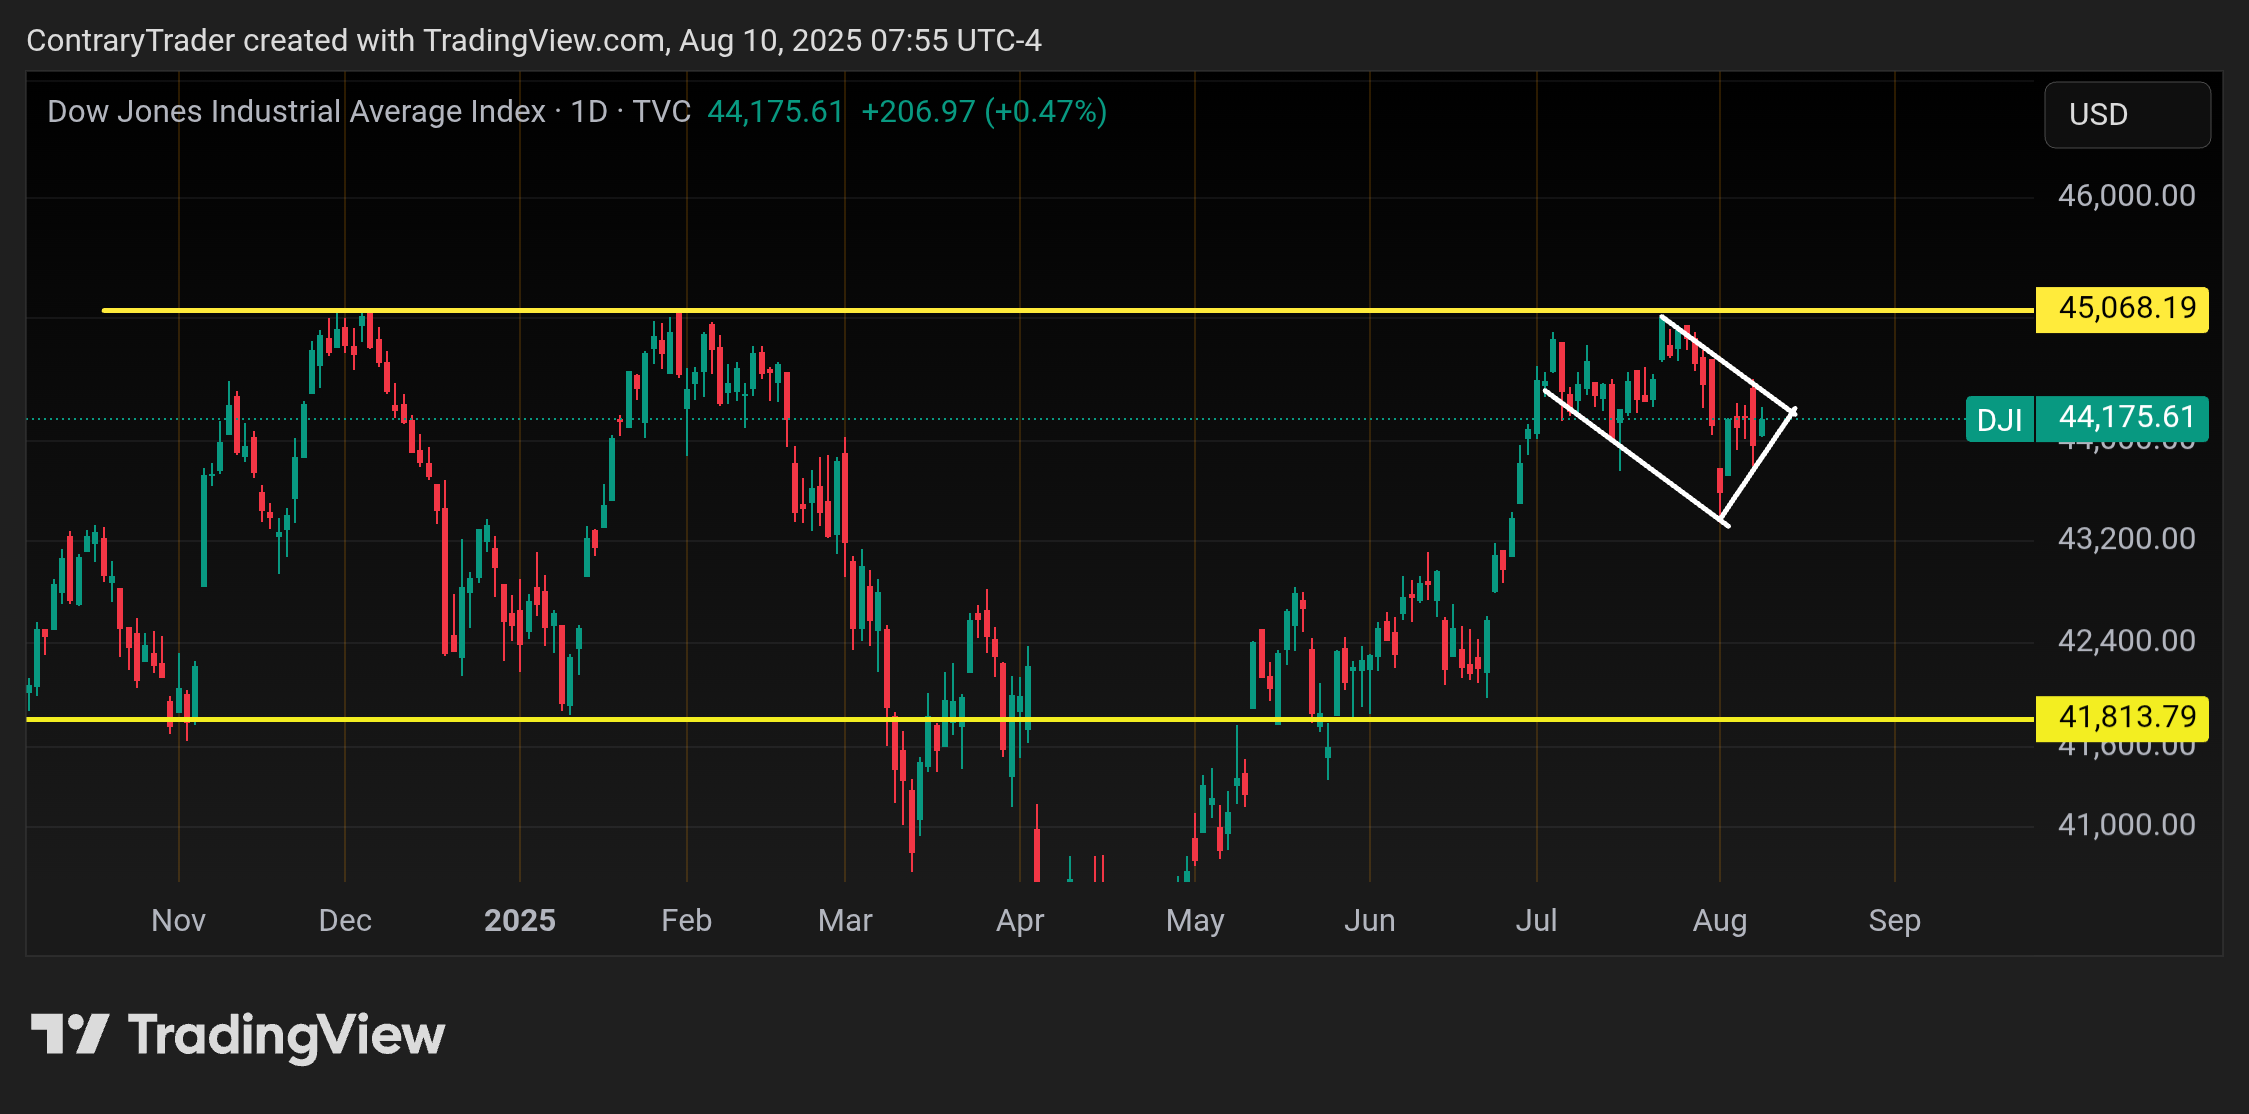This screenshot has height=1114, width=2249.
Task: Click the Jun time axis label
Action: (1369, 920)
